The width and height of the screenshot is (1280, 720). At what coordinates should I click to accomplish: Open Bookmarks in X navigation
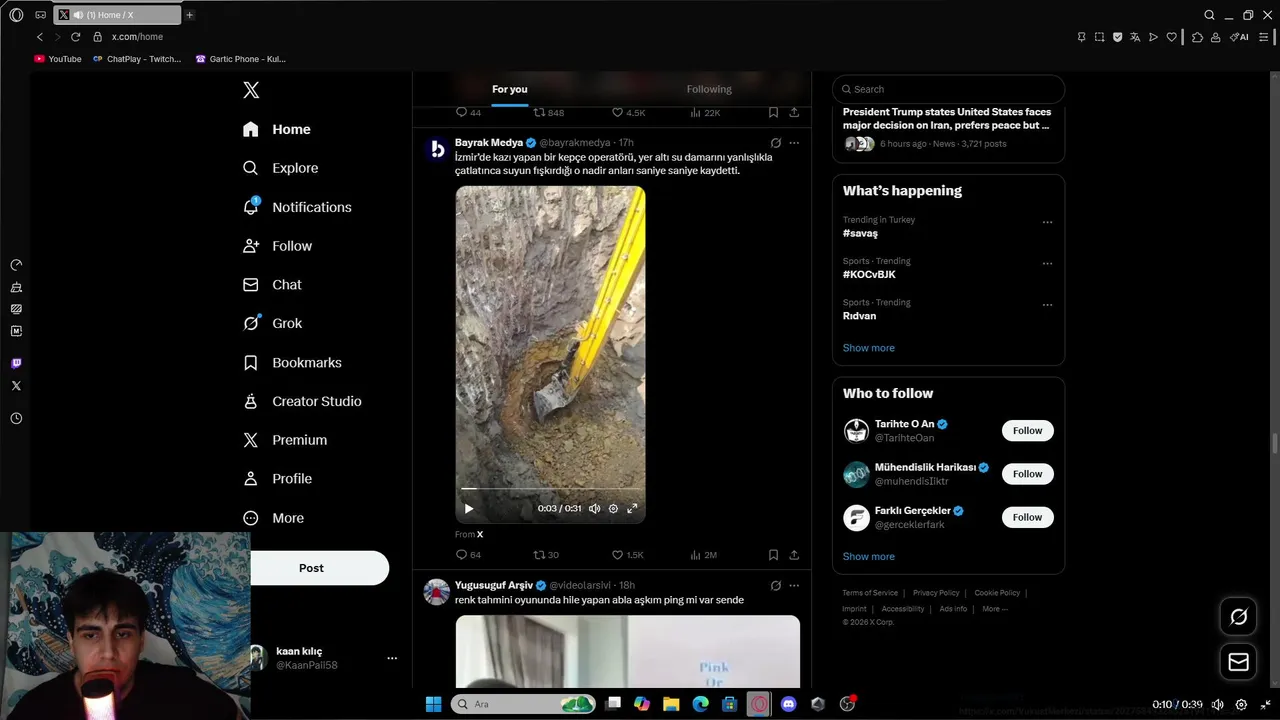pyautogui.click(x=293, y=362)
